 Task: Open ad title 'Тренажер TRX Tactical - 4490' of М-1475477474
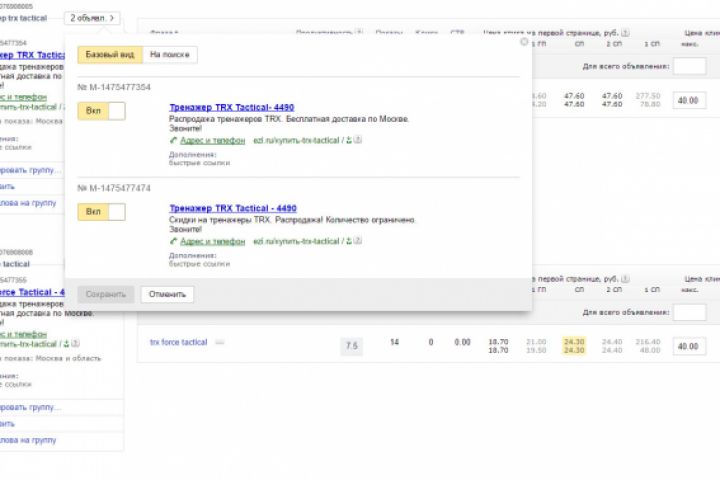tap(233, 209)
